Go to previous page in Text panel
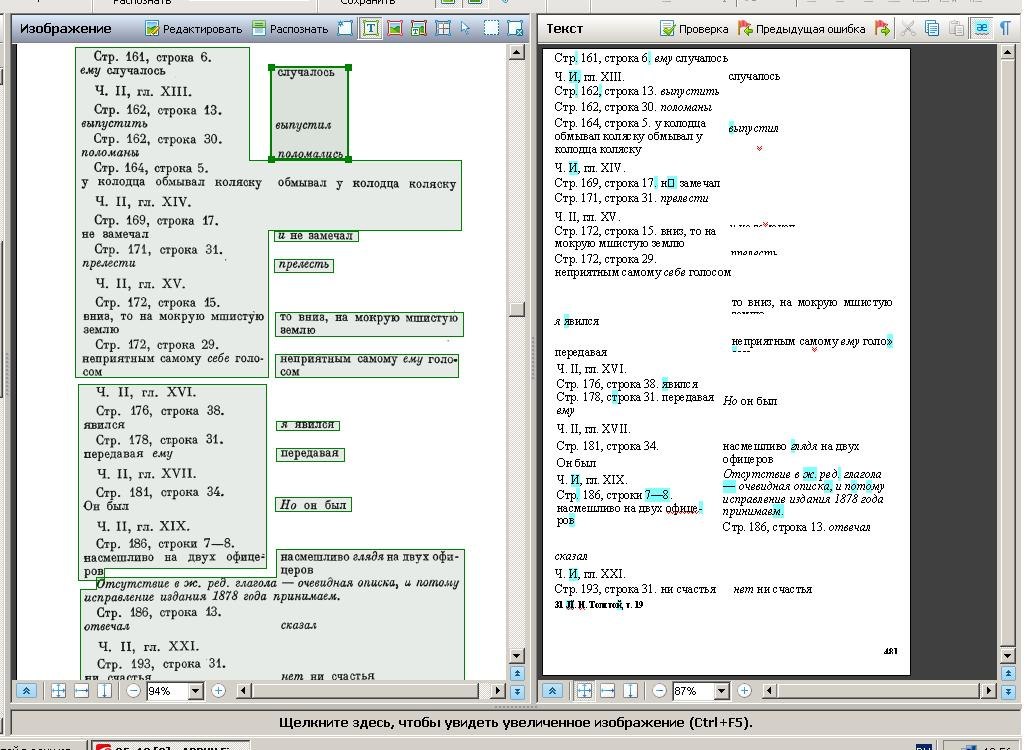This screenshot has width=1028, height=750. click(1008, 673)
